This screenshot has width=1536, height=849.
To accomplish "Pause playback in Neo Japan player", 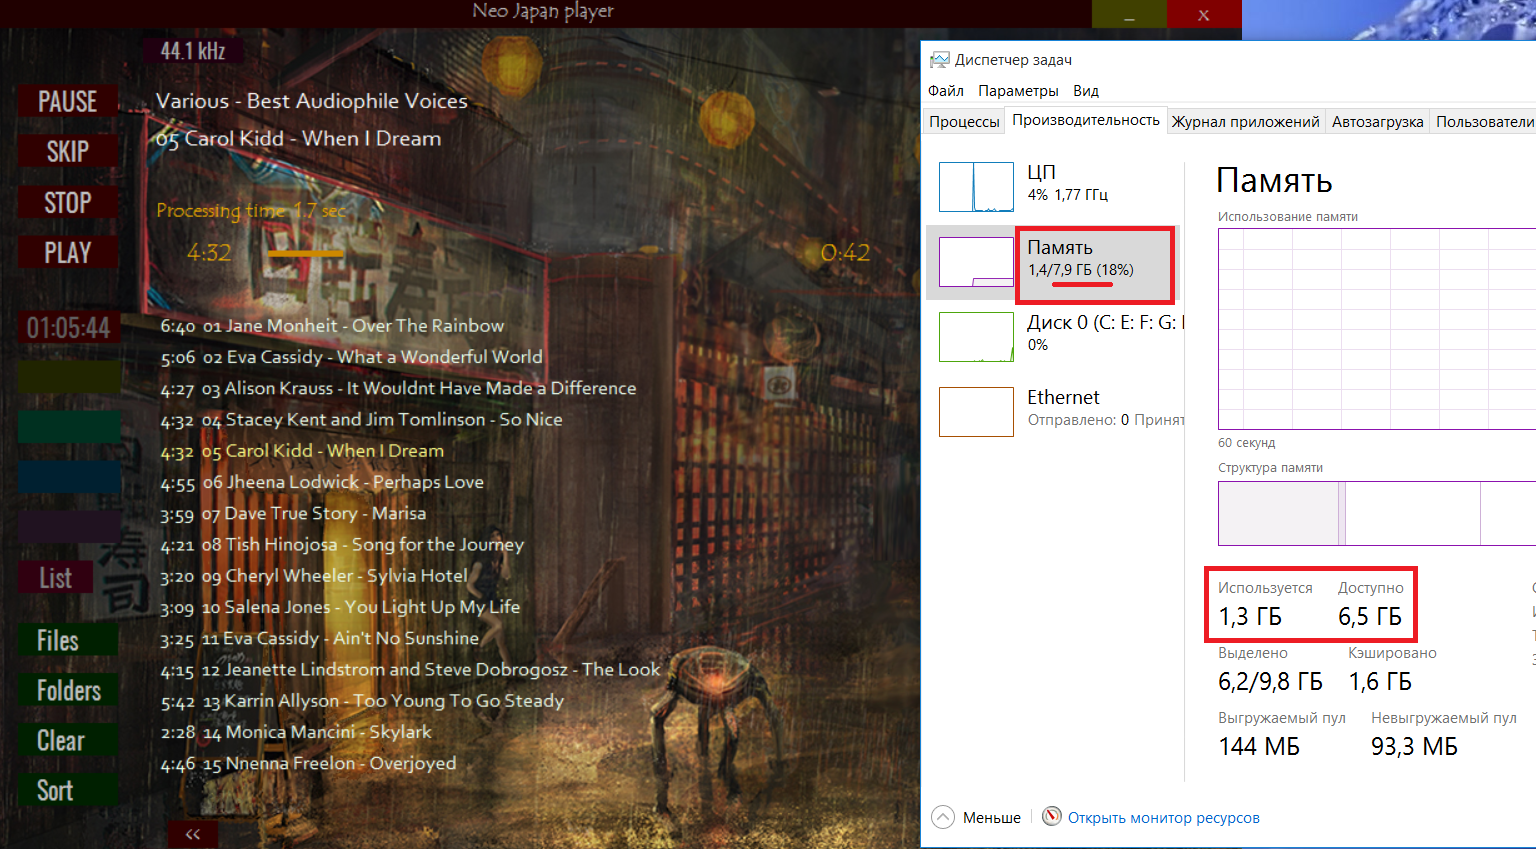I will (x=68, y=102).
